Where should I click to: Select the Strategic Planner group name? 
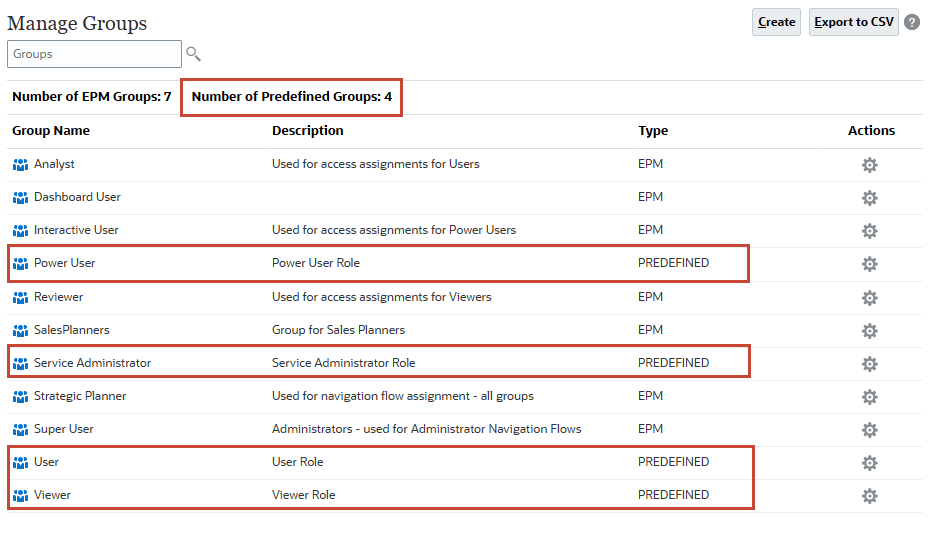(x=80, y=396)
